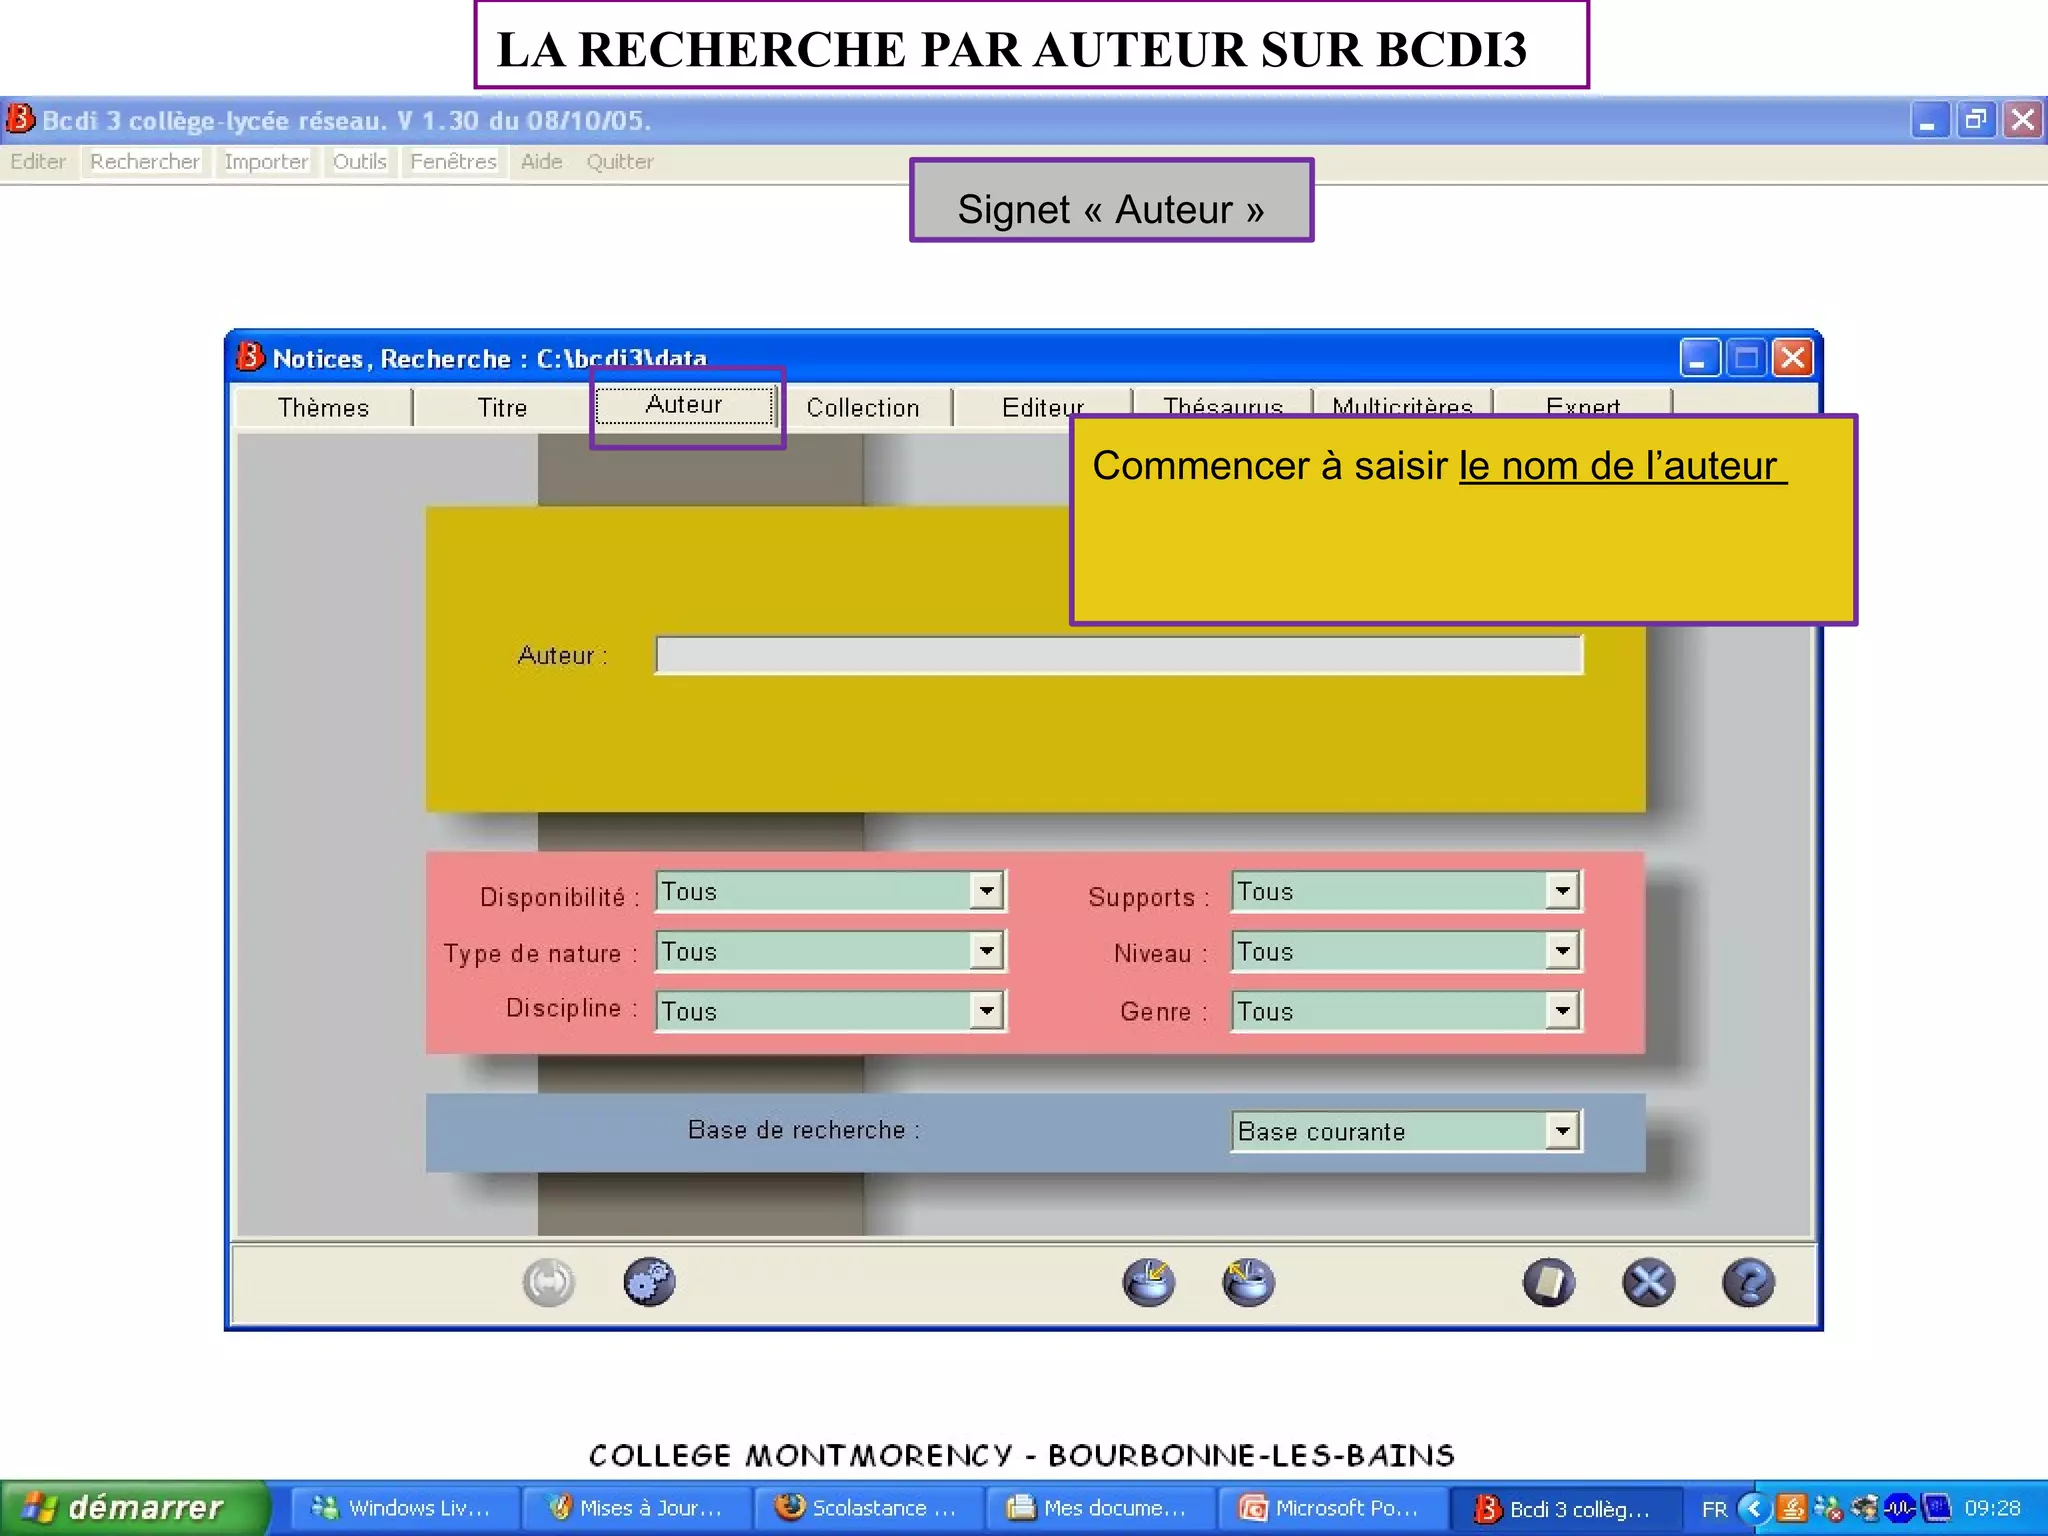This screenshot has width=2048, height=1536.
Task: Expand the Base de recherche combo box
Action: [x=1562, y=1131]
